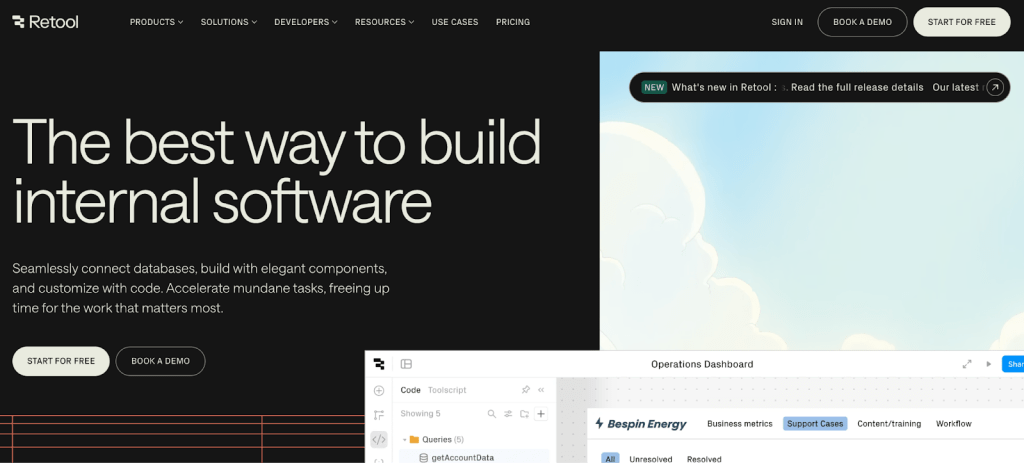Open the What's new arrow icon
Image resolution: width=1024 pixels, height=463 pixels.
pyautogui.click(x=995, y=88)
